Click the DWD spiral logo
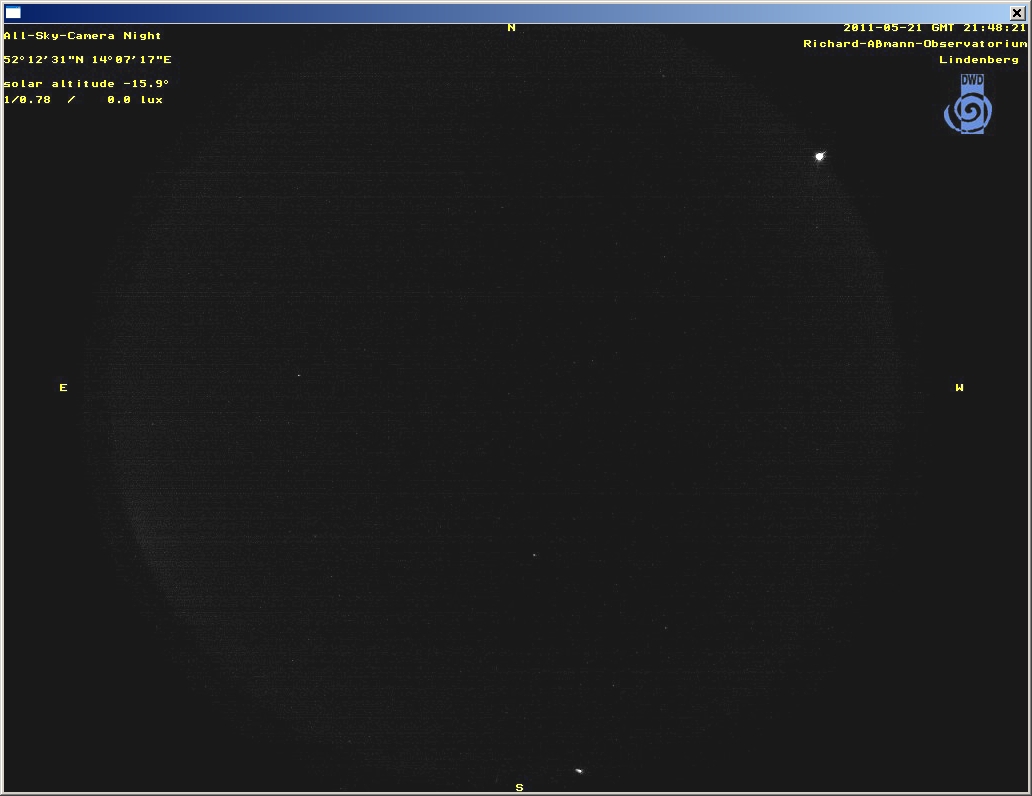The height and width of the screenshot is (796, 1032). tap(968, 104)
